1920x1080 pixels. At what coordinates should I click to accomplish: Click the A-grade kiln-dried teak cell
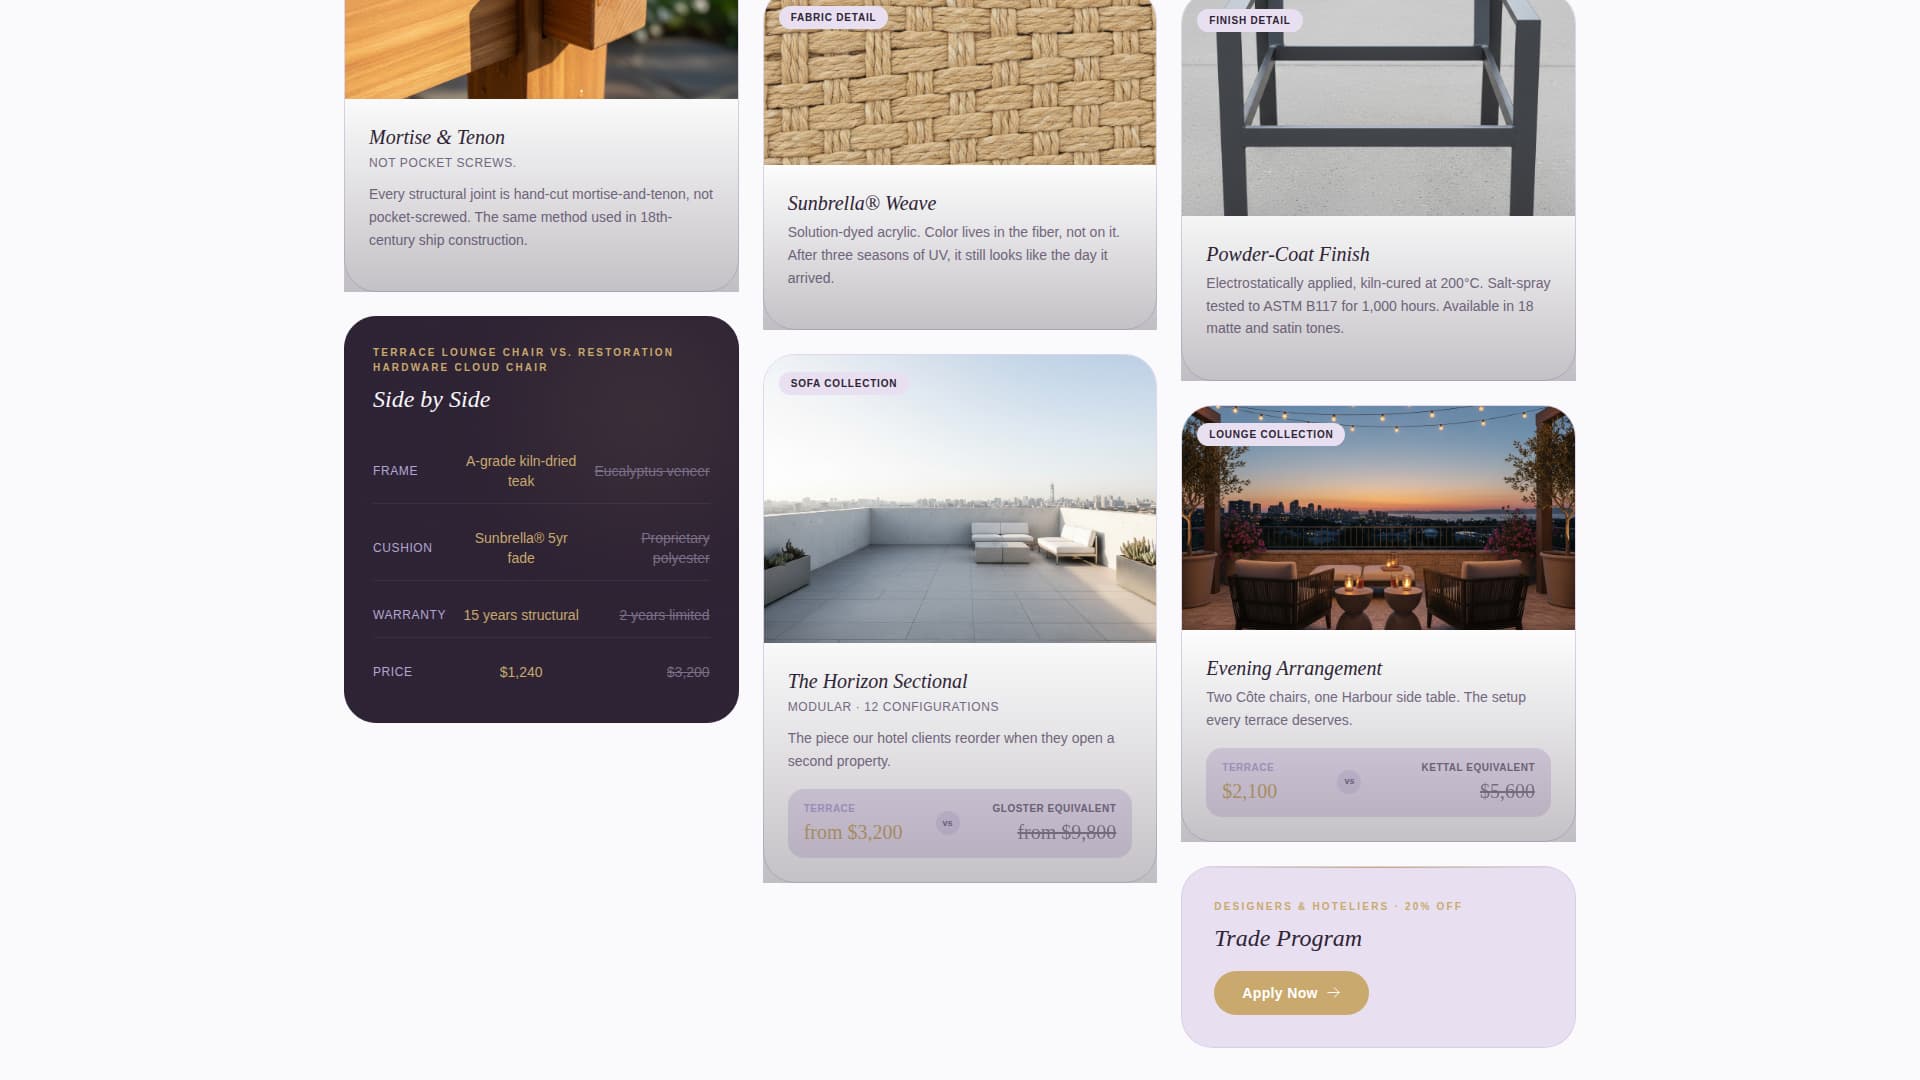(x=521, y=471)
